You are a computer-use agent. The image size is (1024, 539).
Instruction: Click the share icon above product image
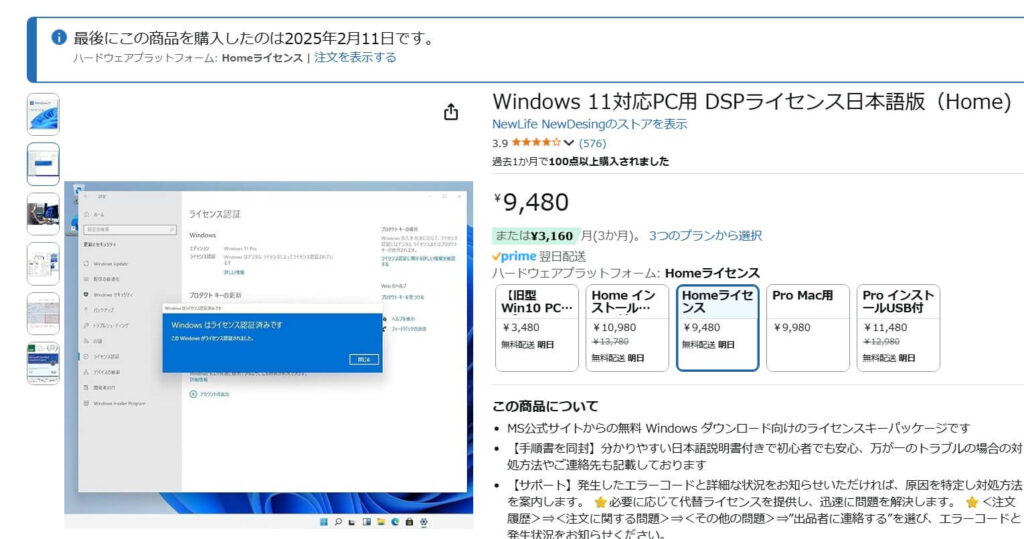[451, 112]
